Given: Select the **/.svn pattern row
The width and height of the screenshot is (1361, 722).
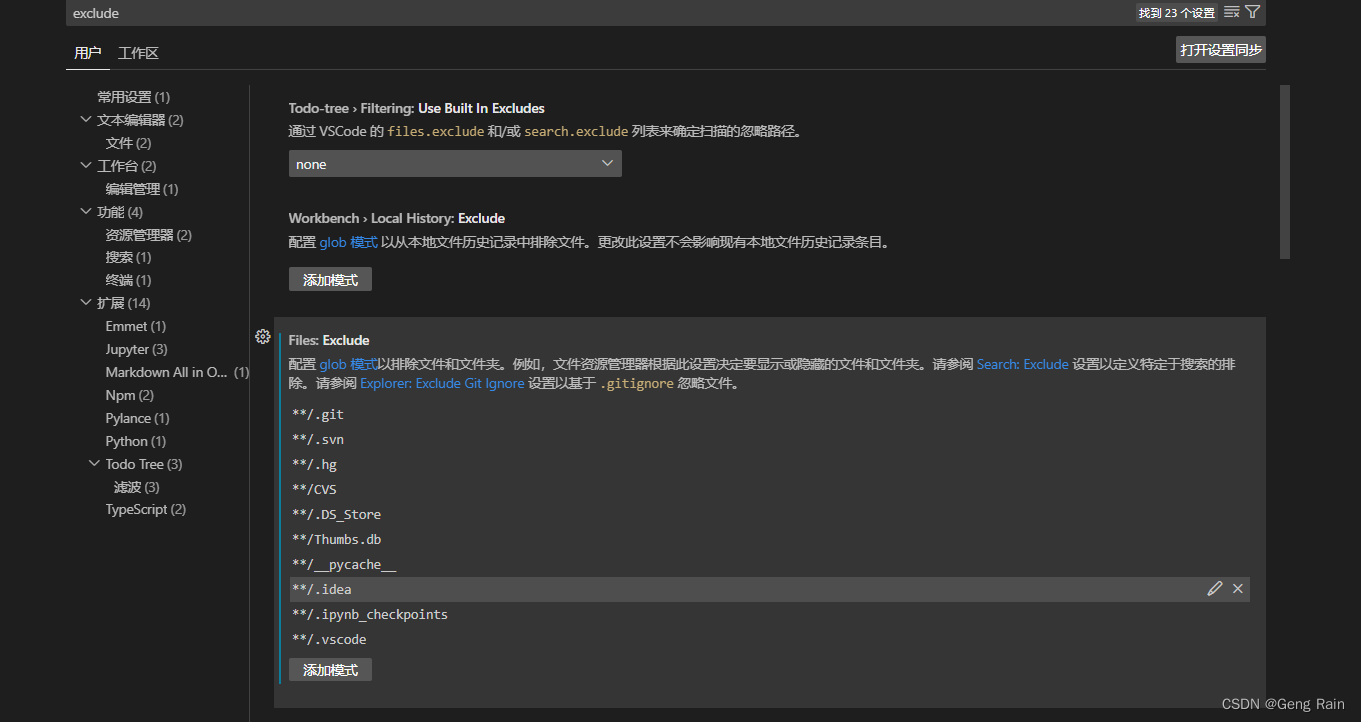Looking at the screenshot, I should point(770,439).
